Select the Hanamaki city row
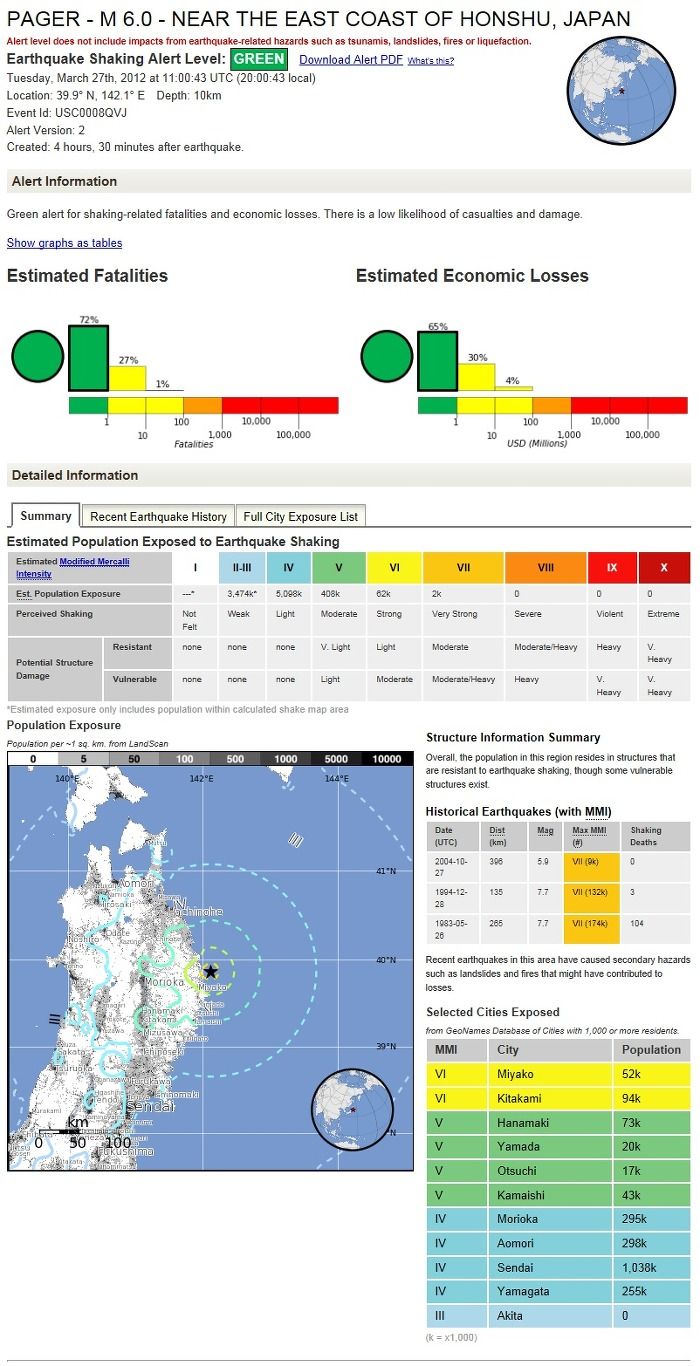This screenshot has height=1366, width=700. click(558, 1122)
